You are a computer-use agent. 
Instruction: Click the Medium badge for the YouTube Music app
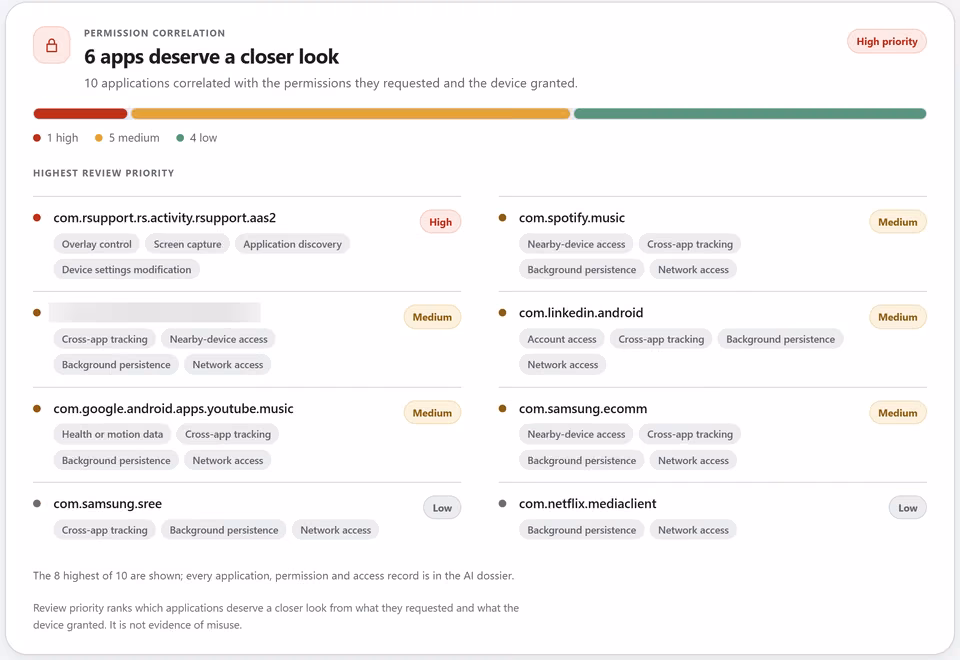432,413
